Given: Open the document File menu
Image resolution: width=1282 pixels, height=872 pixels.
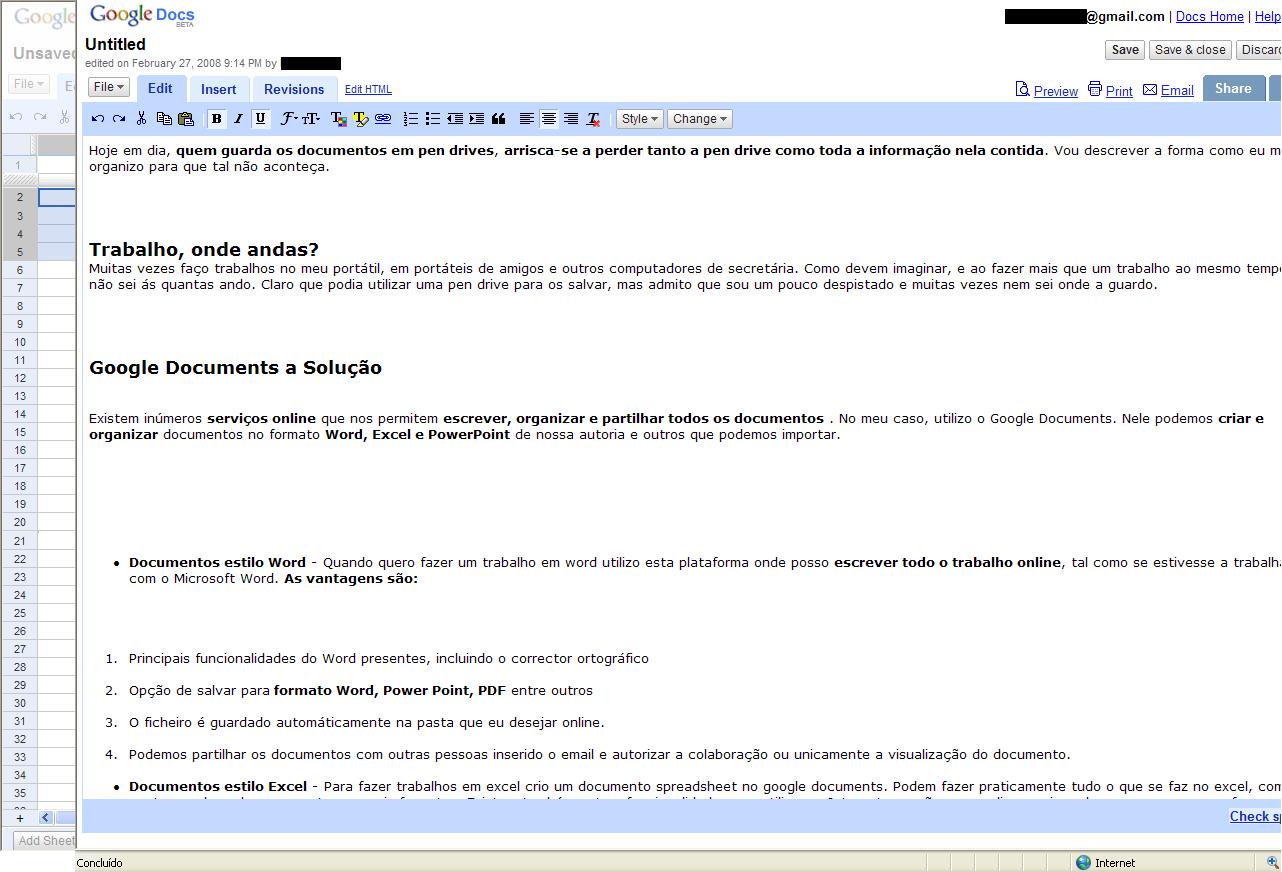Looking at the screenshot, I should pos(109,87).
